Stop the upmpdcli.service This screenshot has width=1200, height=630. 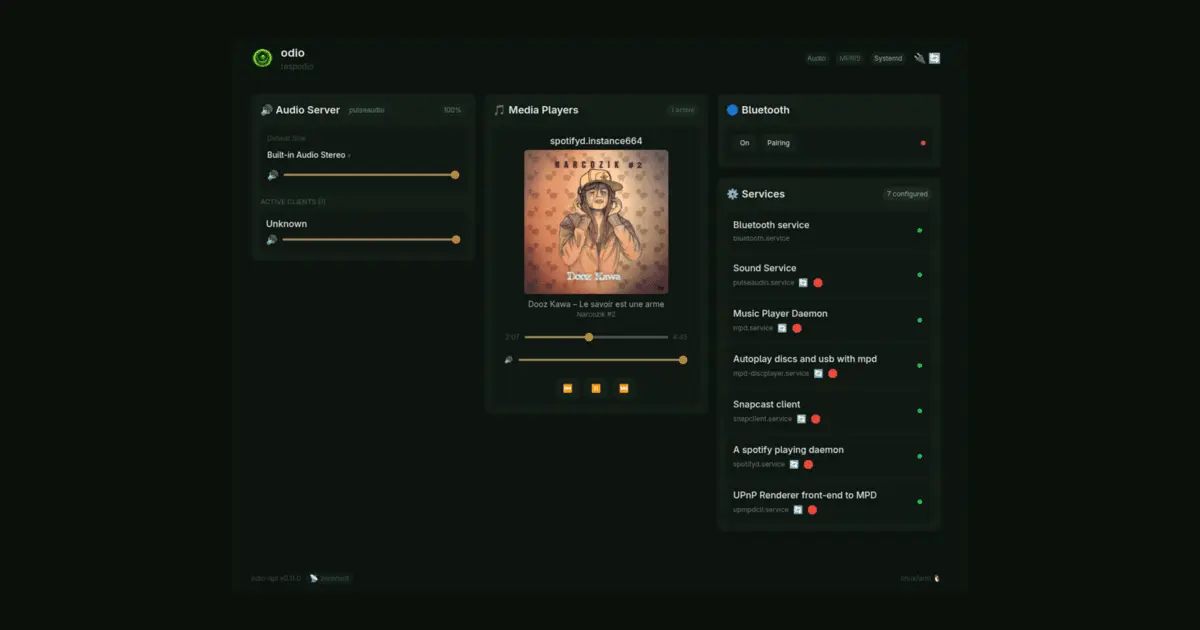tap(813, 510)
